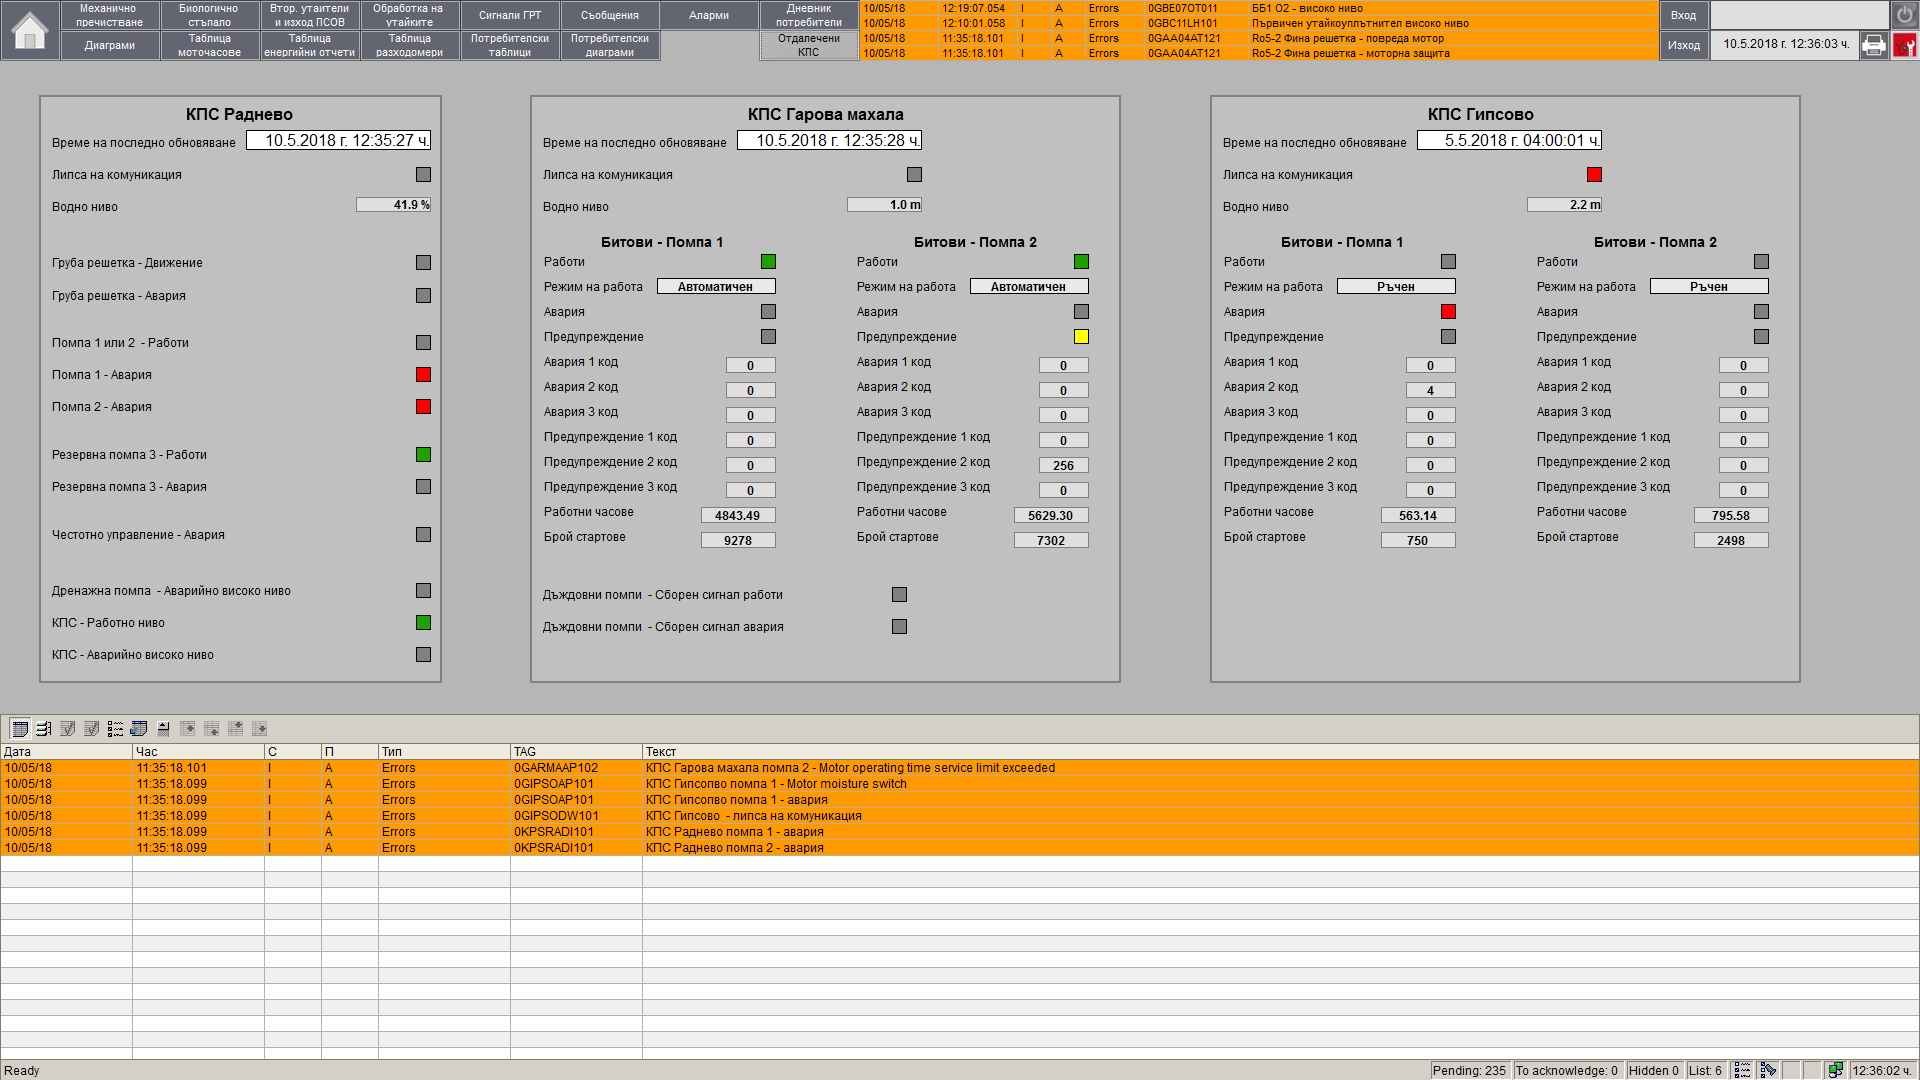This screenshot has width=1920, height=1080.
Task: Click the printer icon in top bar
Action: [x=1874, y=45]
